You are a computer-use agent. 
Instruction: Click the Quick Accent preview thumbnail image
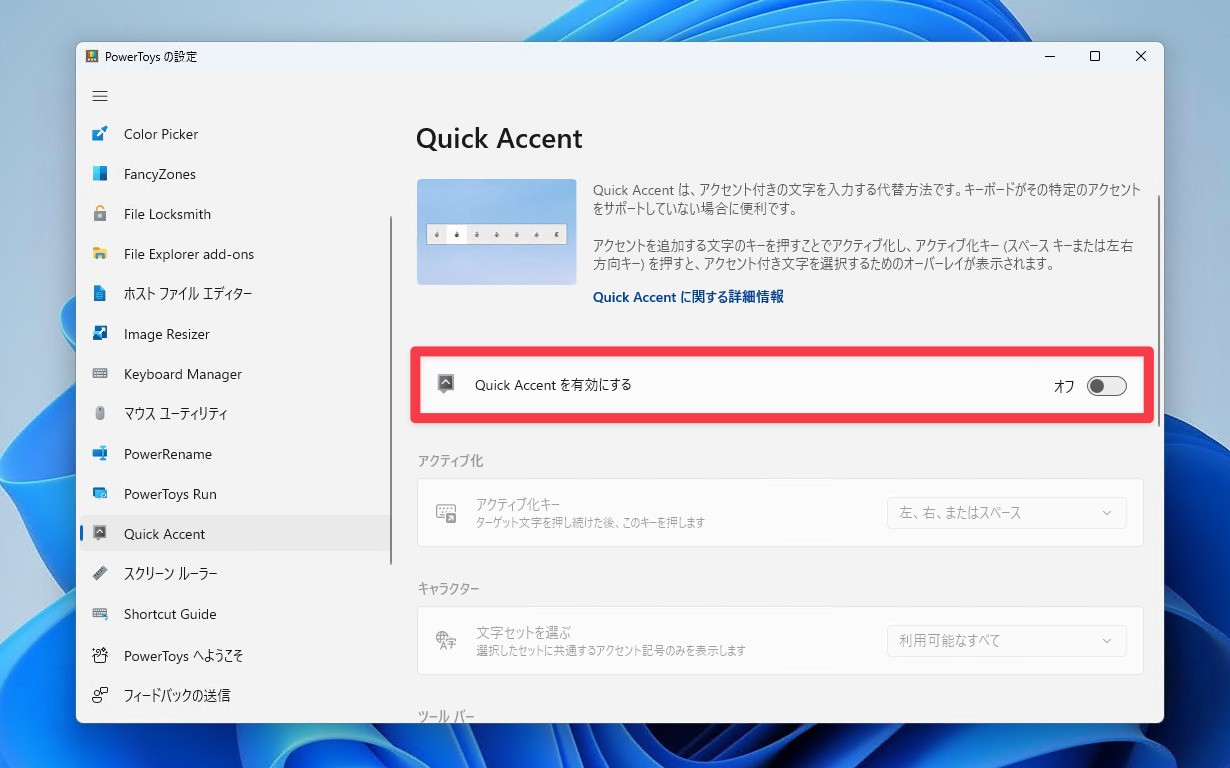point(496,232)
